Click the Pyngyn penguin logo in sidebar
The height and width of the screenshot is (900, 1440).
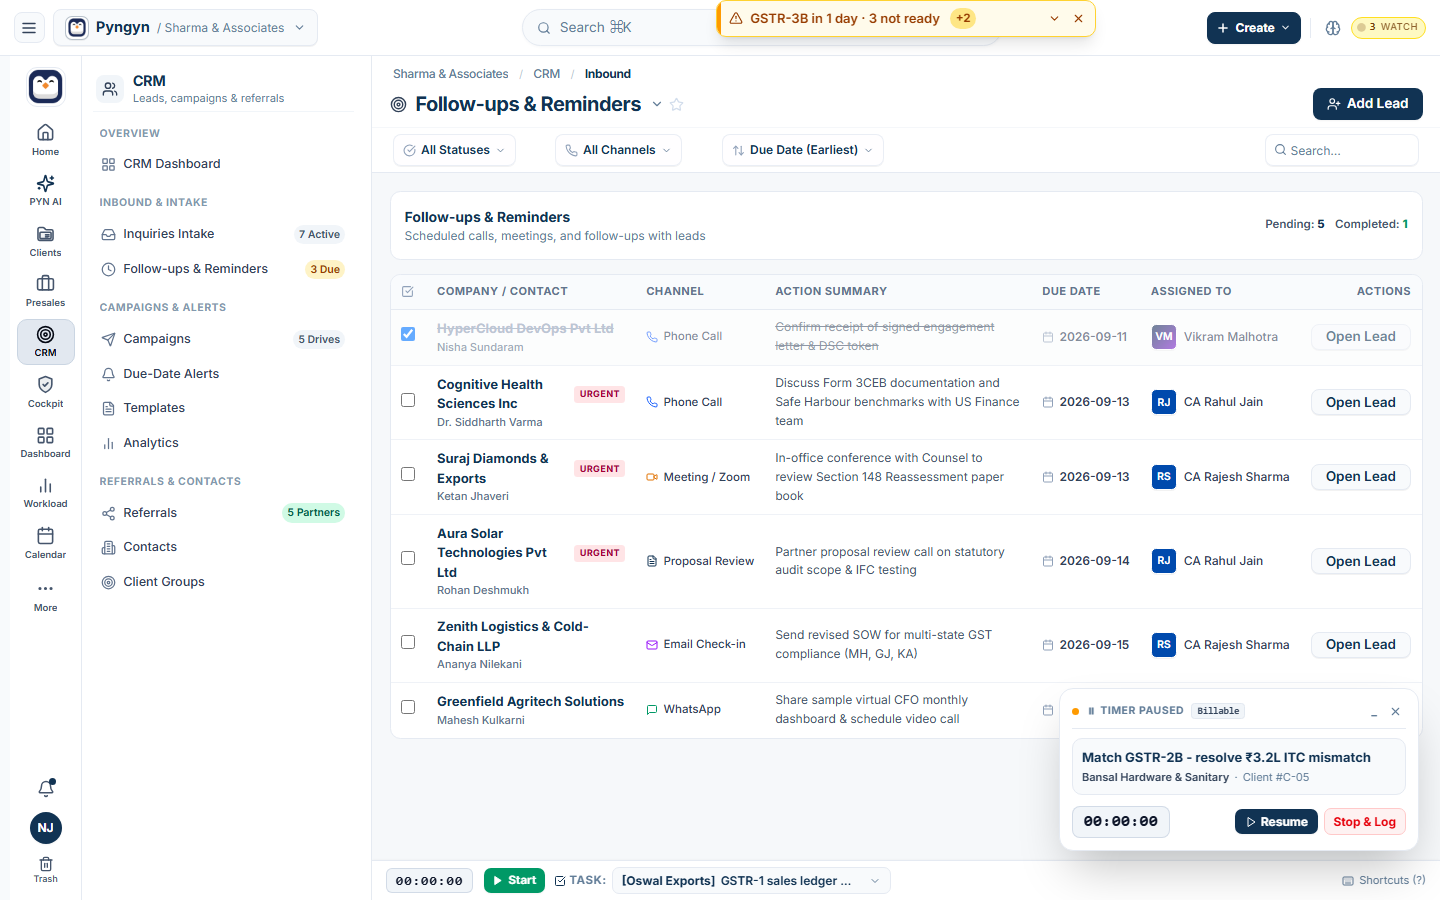click(x=46, y=87)
